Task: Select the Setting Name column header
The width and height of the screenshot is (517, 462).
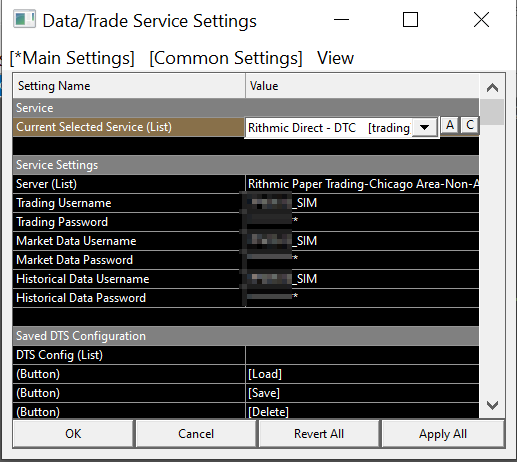Action: coord(129,86)
